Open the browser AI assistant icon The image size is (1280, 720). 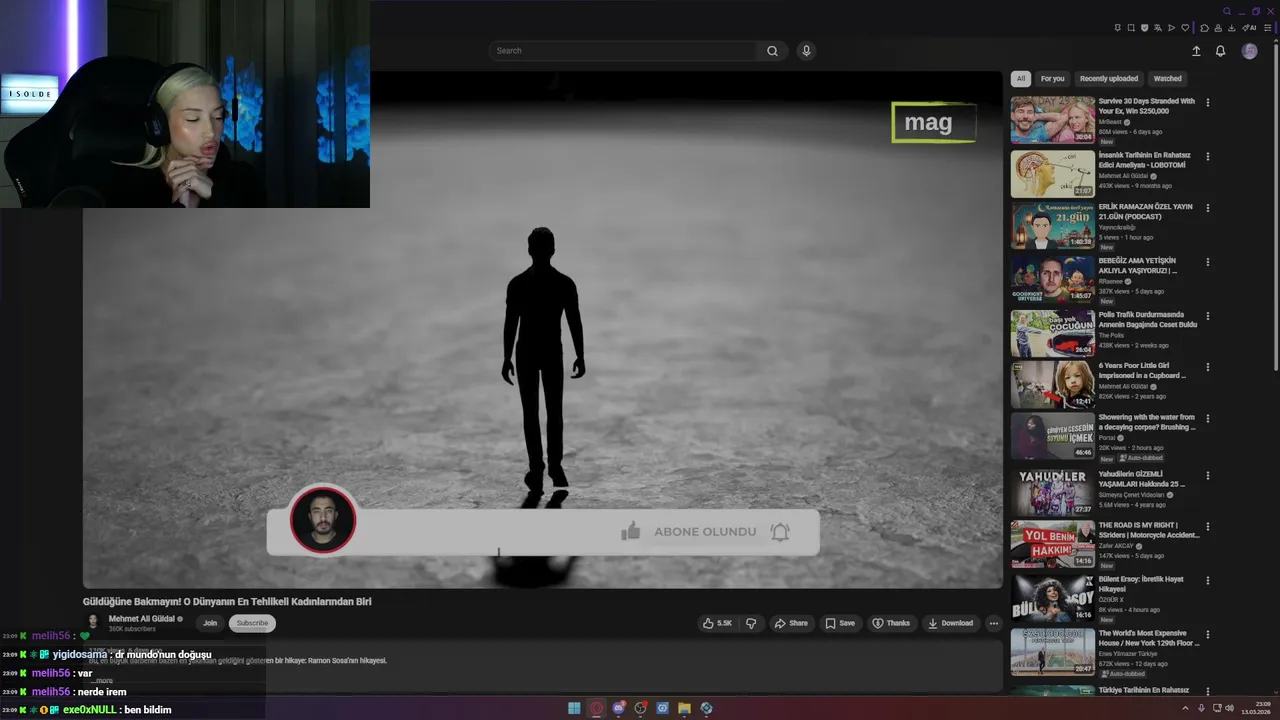point(1249,28)
